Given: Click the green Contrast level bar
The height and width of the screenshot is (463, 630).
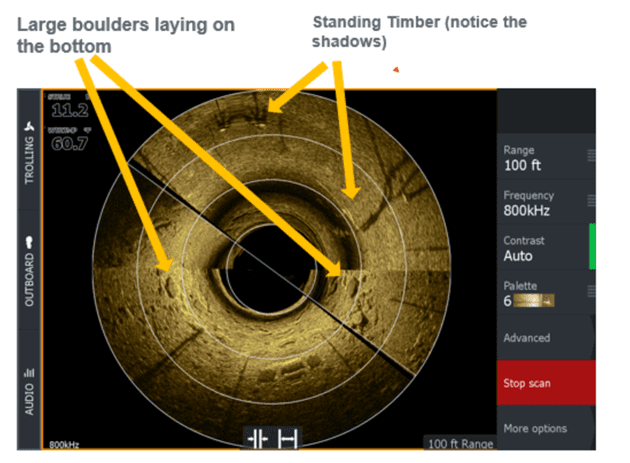Looking at the screenshot, I should (x=592, y=247).
